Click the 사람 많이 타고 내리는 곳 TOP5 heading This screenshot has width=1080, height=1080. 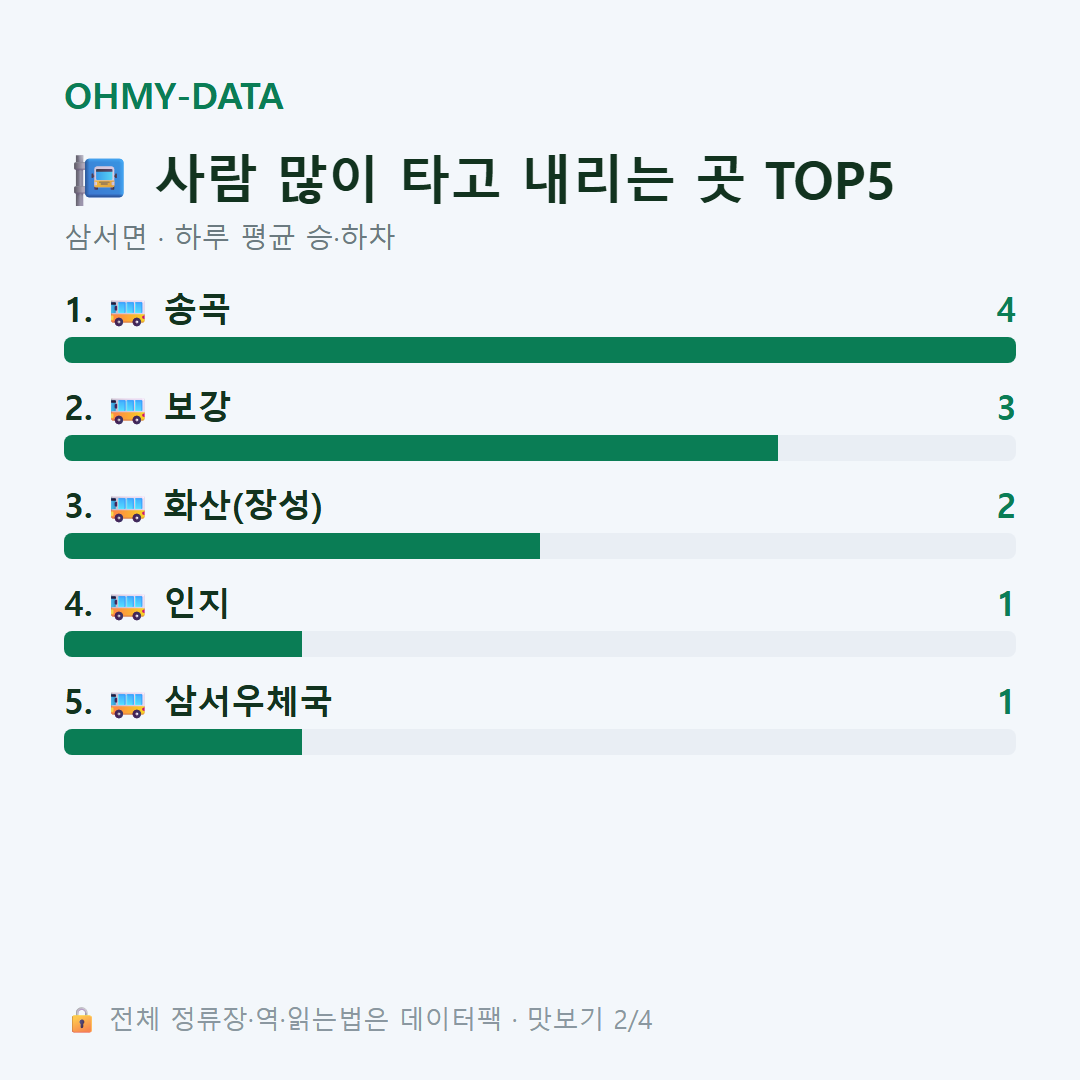(525, 180)
